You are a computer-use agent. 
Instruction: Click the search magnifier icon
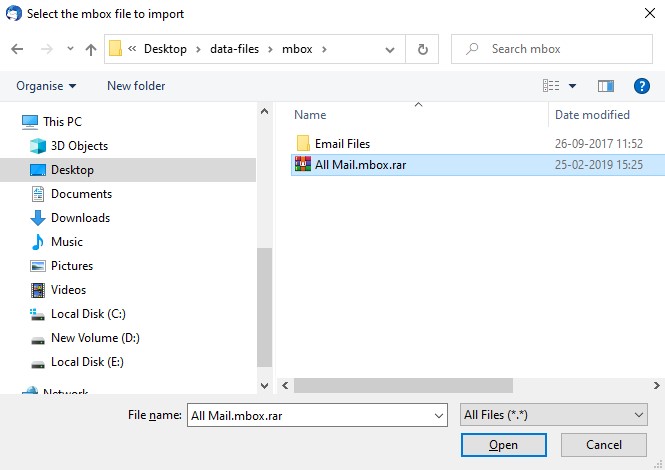click(x=472, y=49)
